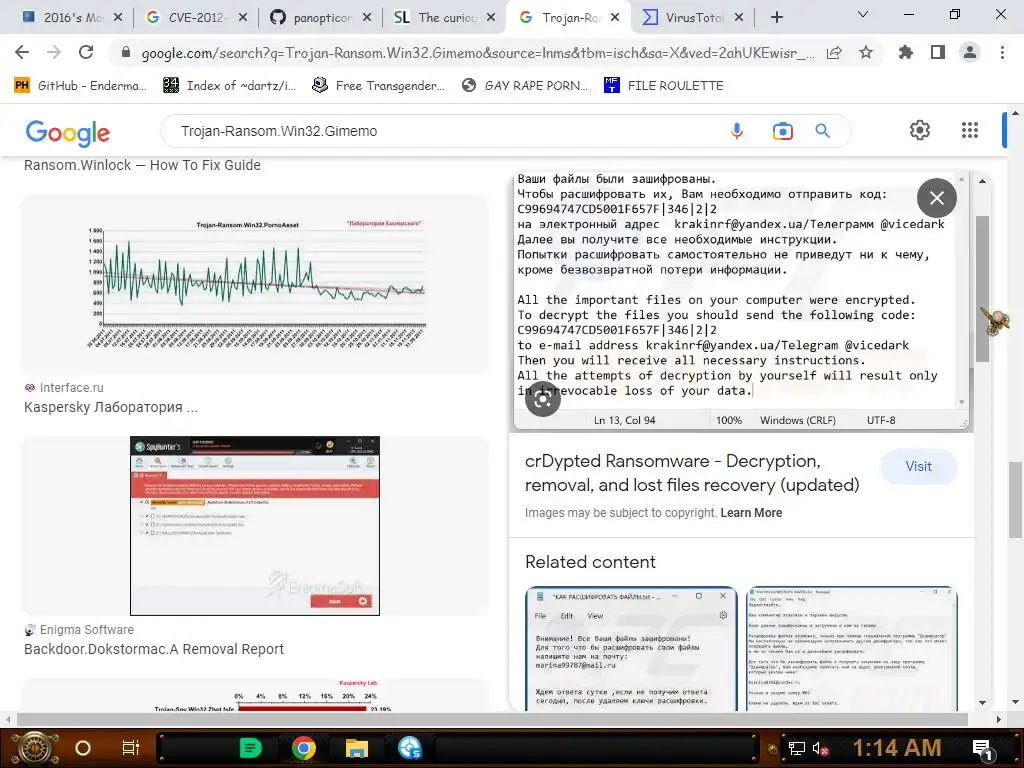Go forward with the browser forward arrow
Image resolution: width=1024 pixels, height=768 pixels.
(x=54, y=52)
